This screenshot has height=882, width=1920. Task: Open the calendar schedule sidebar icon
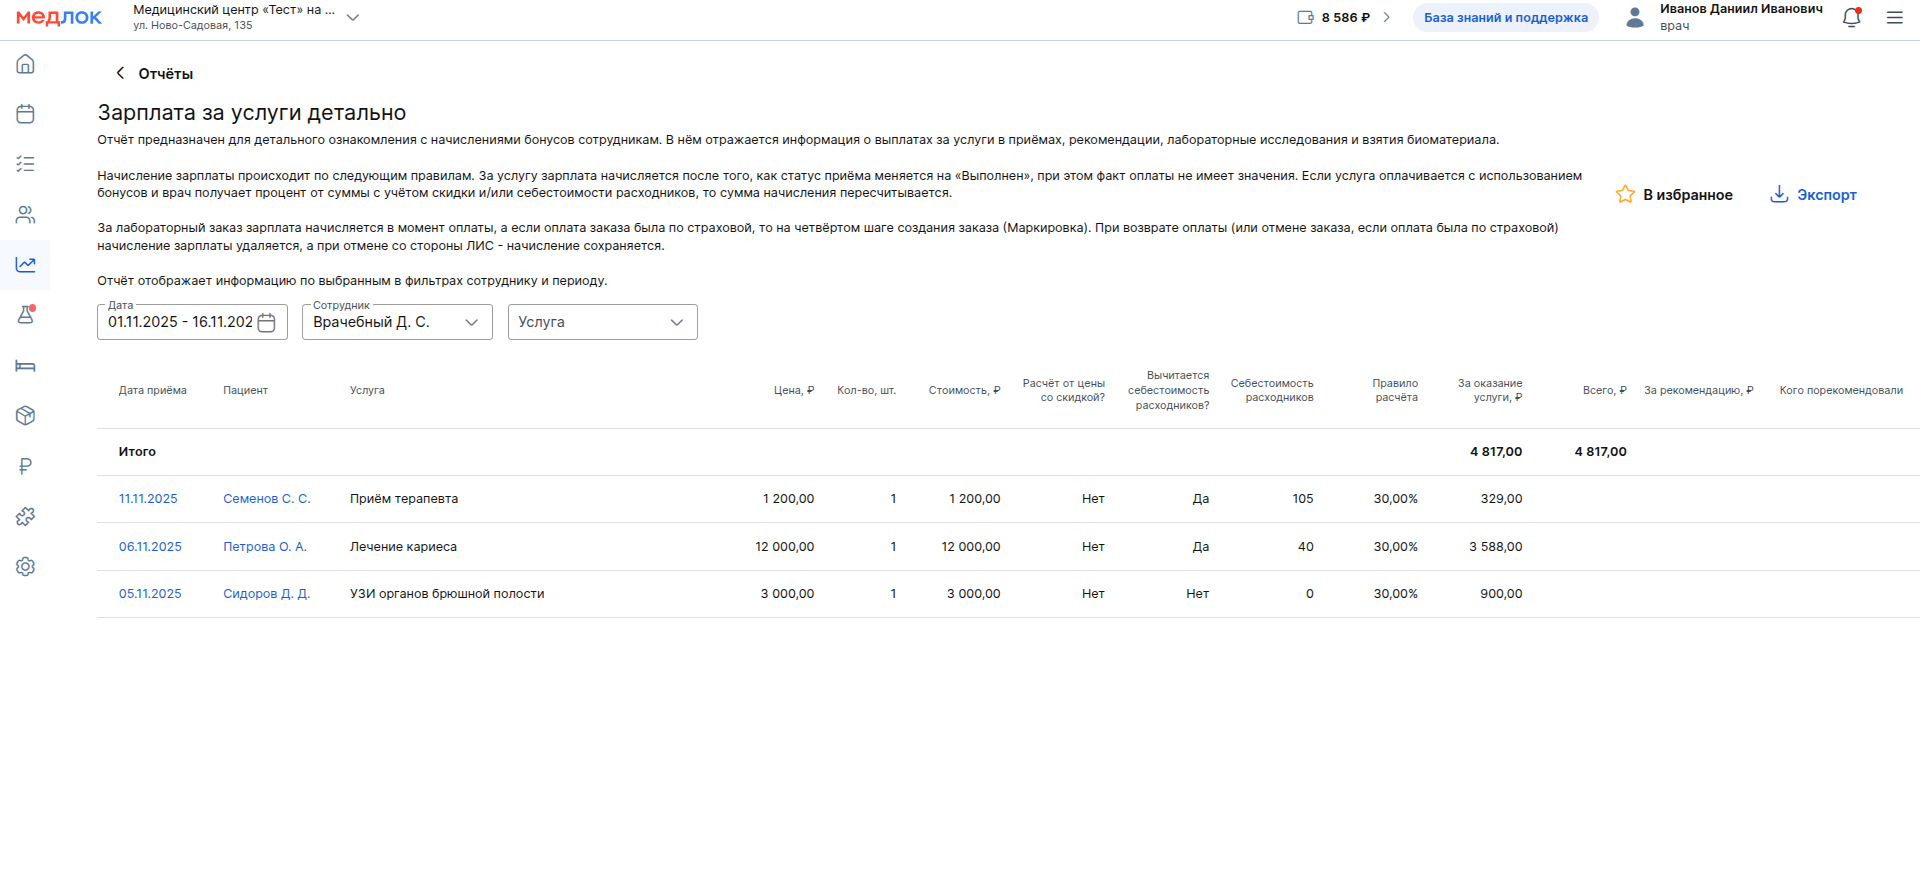click(x=26, y=114)
